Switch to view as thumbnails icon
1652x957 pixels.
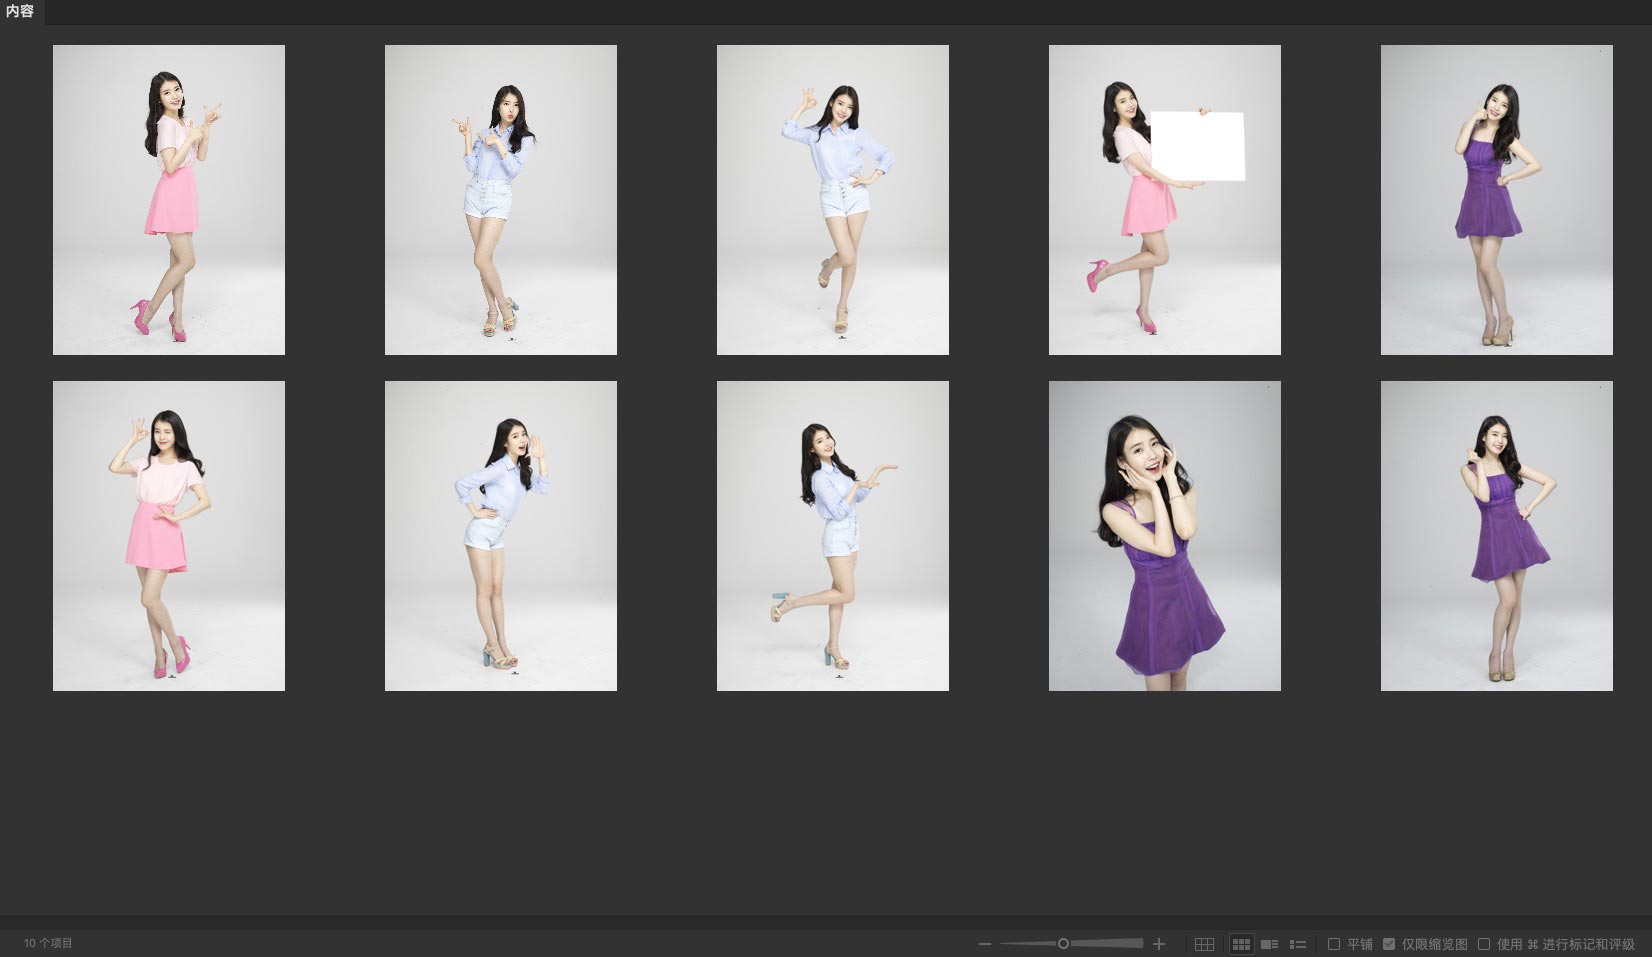[1241, 944]
